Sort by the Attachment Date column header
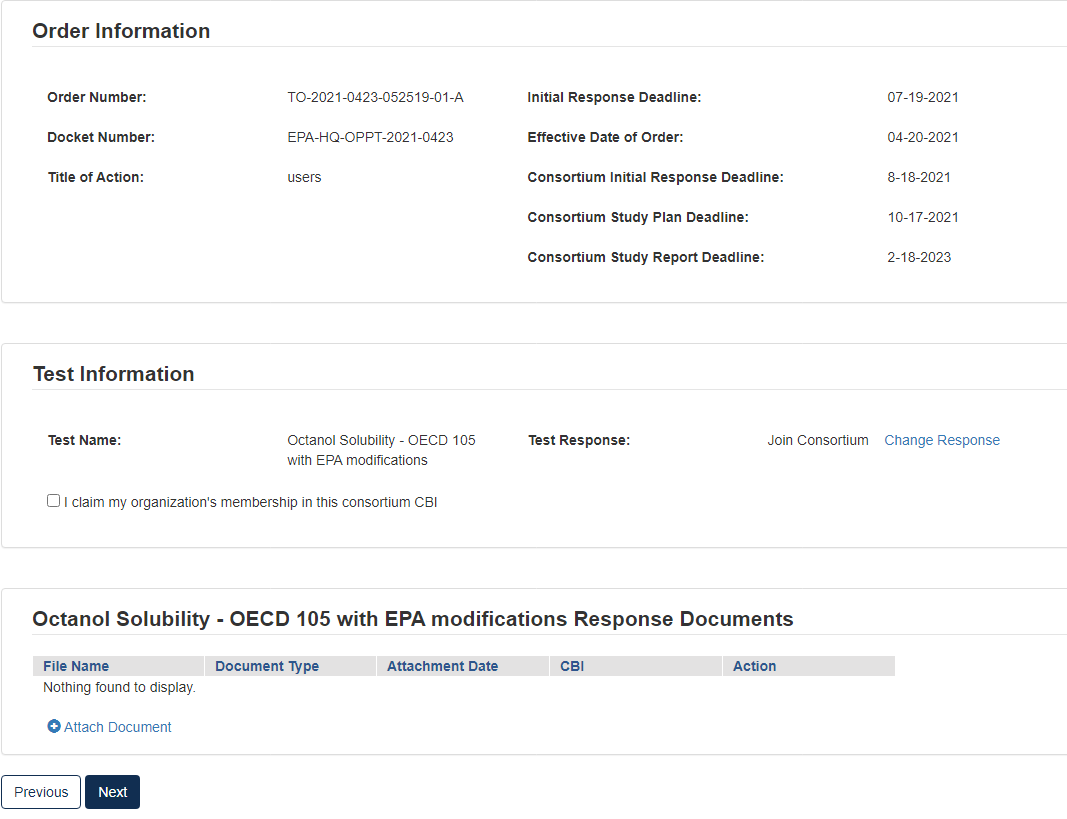Image resolution: width=1067 pixels, height=819 pixels. coord(442,666)
